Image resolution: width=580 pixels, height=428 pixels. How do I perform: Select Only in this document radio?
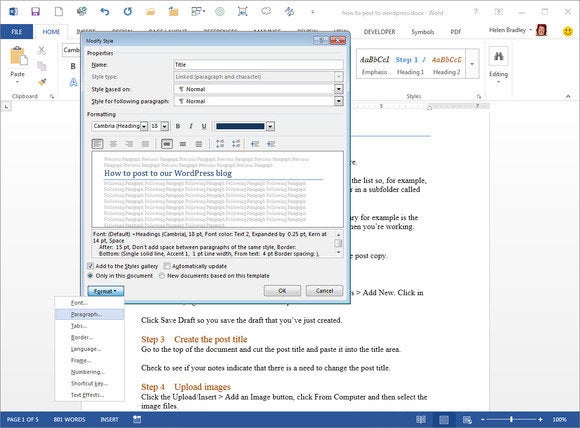(90, 276)
